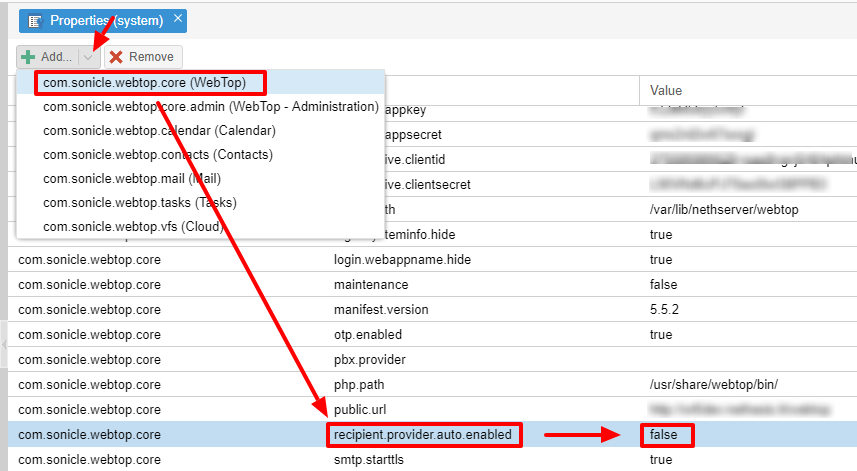Viewport: 857px width, 471px height.
Task: Choose com.sonicle.webtop.mail (Mail) menu entry
Action: 200,179
